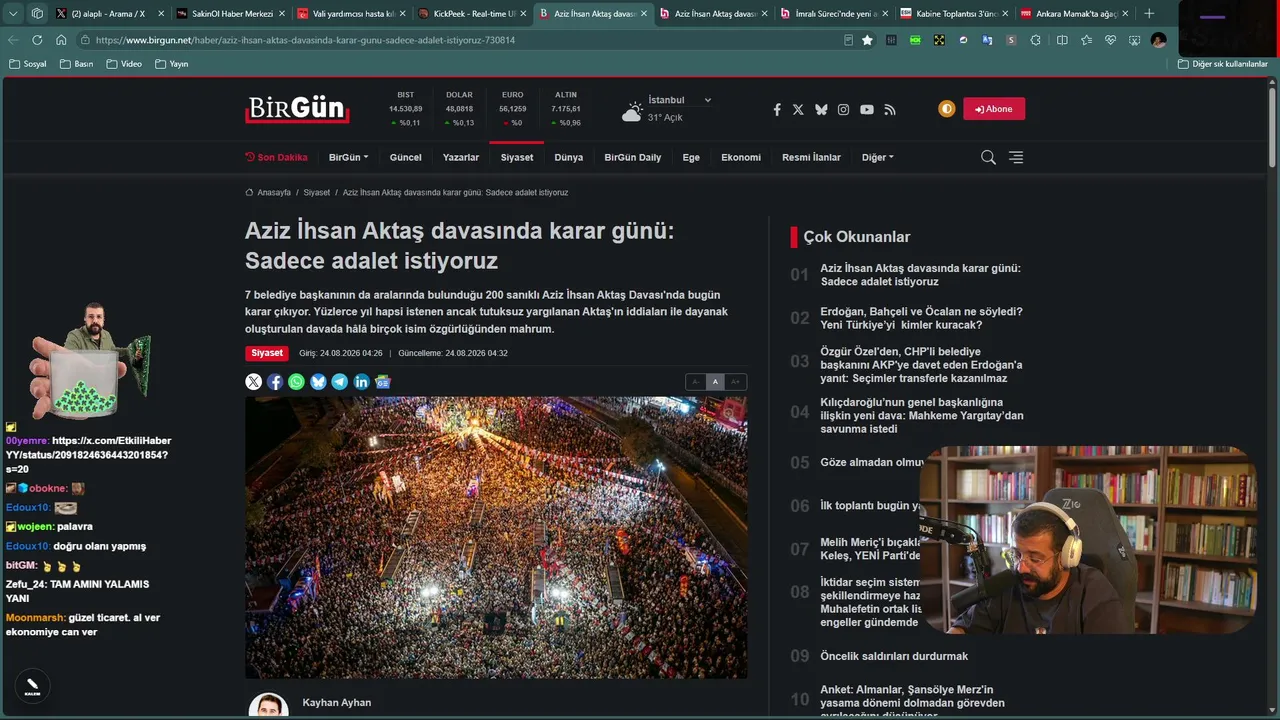The height and width of the screenshot is (720, 1280).
Task: Open the Erdoğan, Bahçeli ve Öcalan headline
Action: 921,318
